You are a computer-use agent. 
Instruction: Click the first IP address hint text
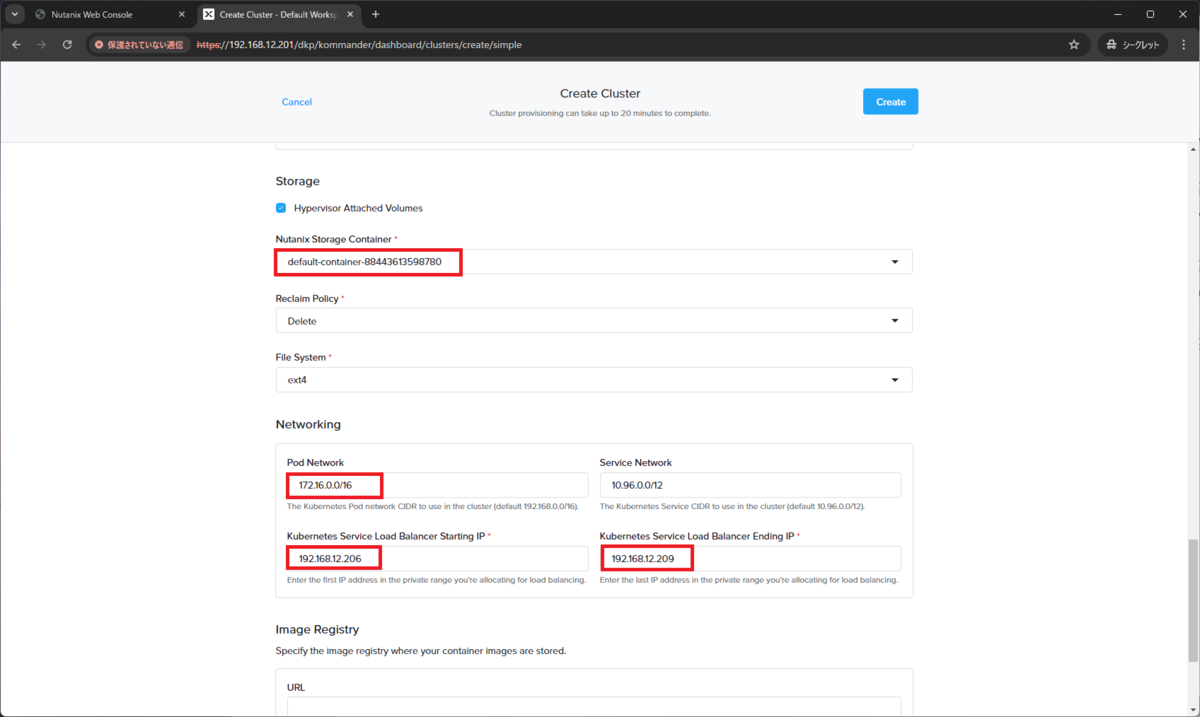click(x=436, y=579)
